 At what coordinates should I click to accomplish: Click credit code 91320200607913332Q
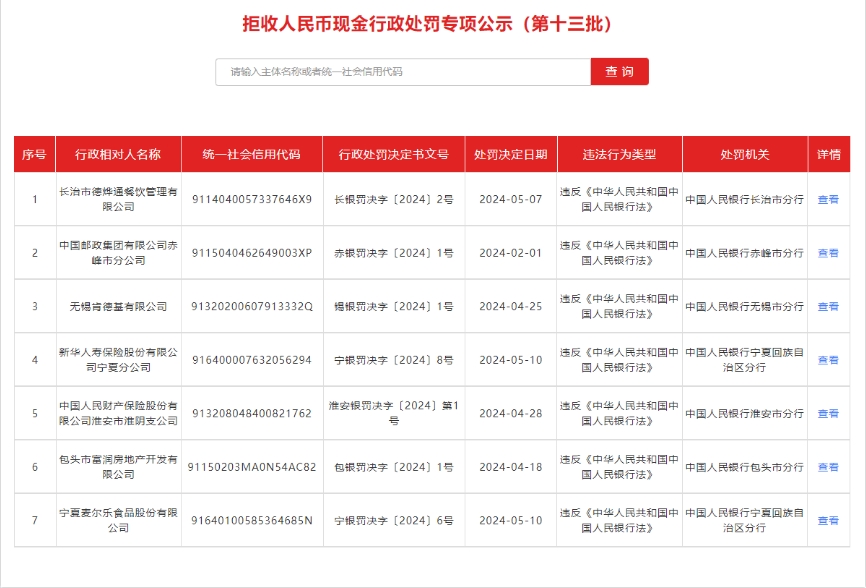coord(252,306)
